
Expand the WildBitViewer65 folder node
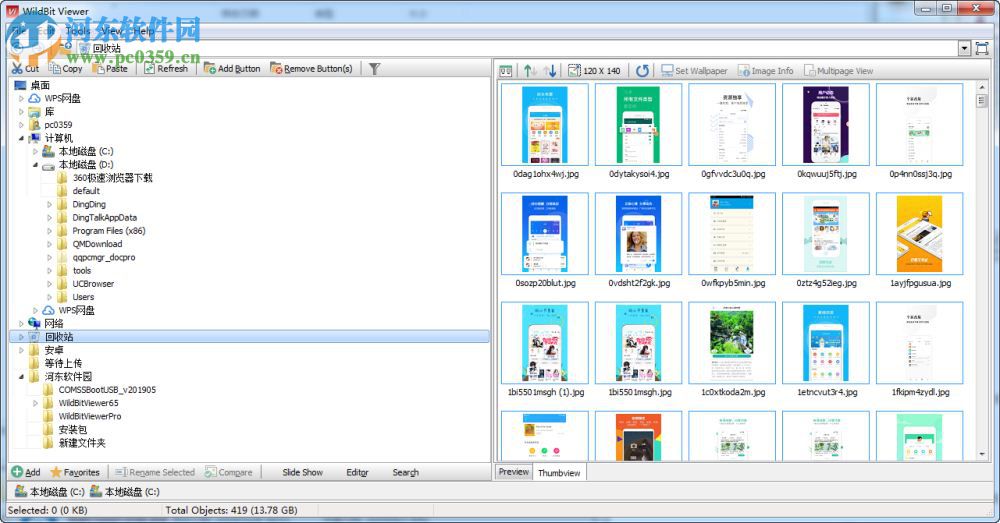(35, 403)
